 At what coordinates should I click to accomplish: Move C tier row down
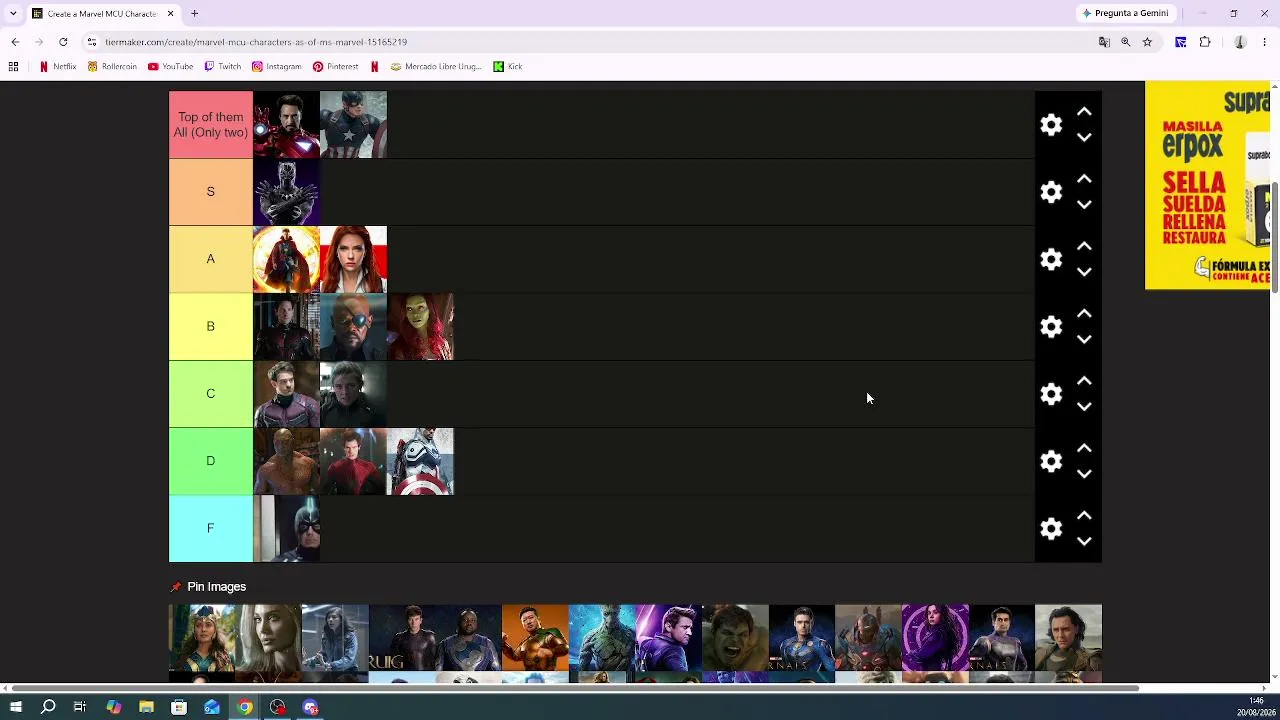(1084, 407)
